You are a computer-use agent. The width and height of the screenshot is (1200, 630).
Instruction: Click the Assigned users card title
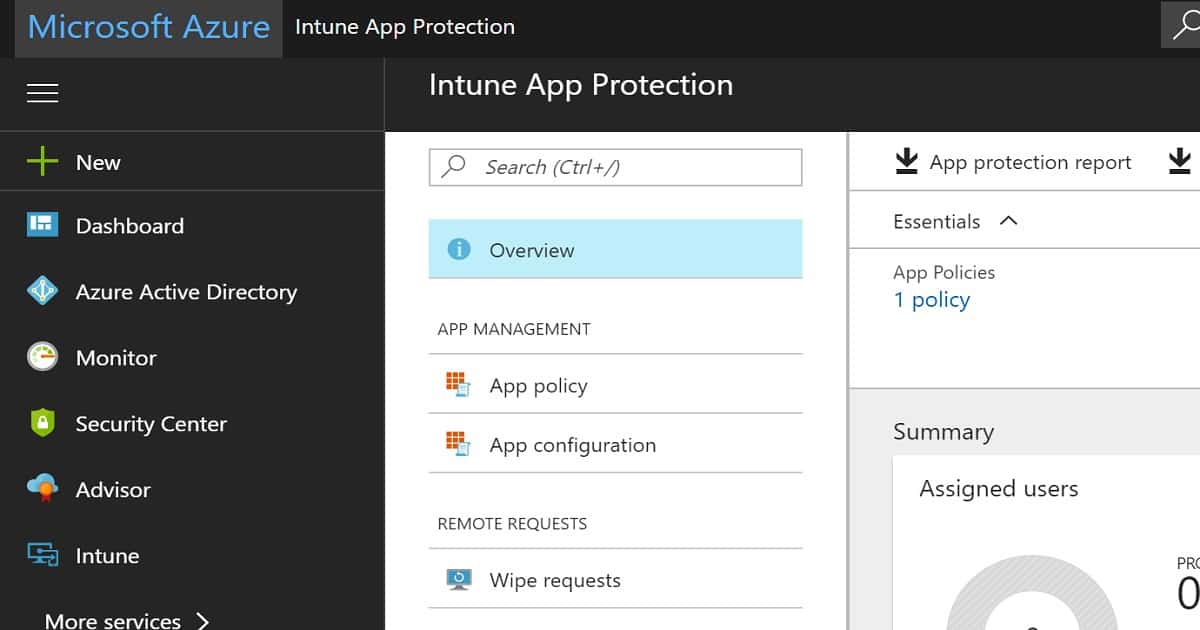pyautogui.click(x=999, y=489)
